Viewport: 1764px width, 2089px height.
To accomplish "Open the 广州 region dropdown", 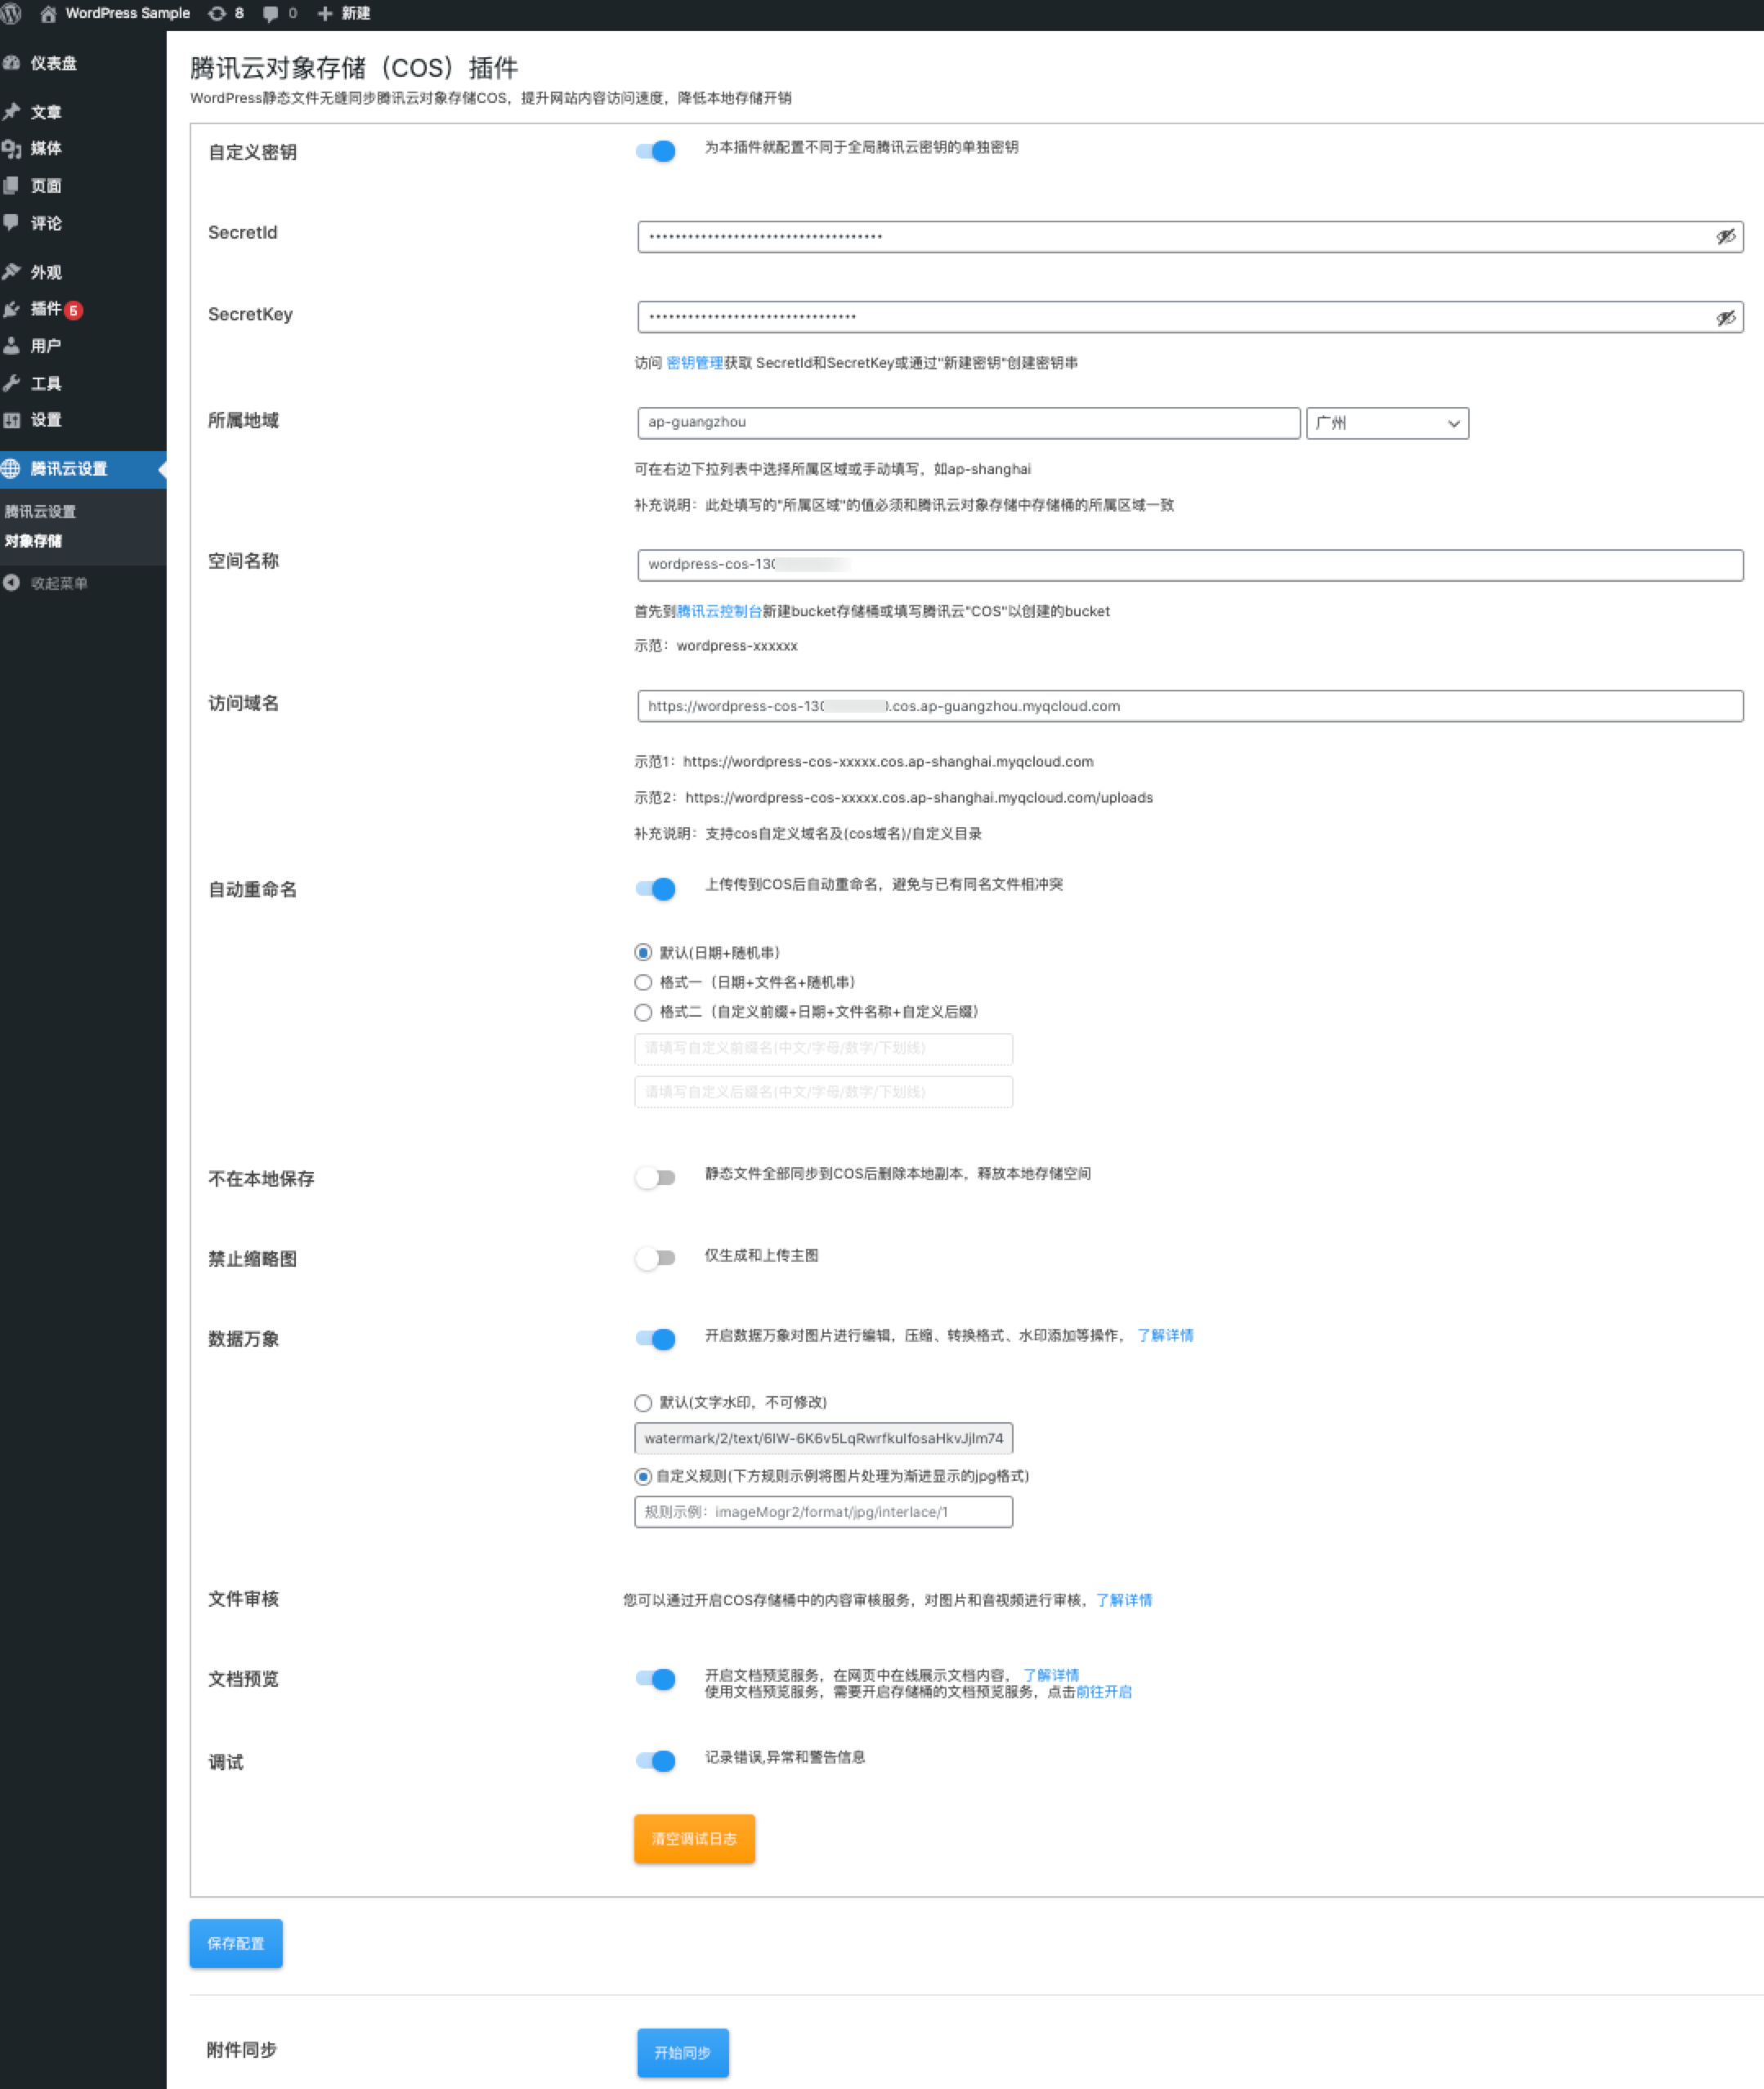I will click(x=1387, y=423).
